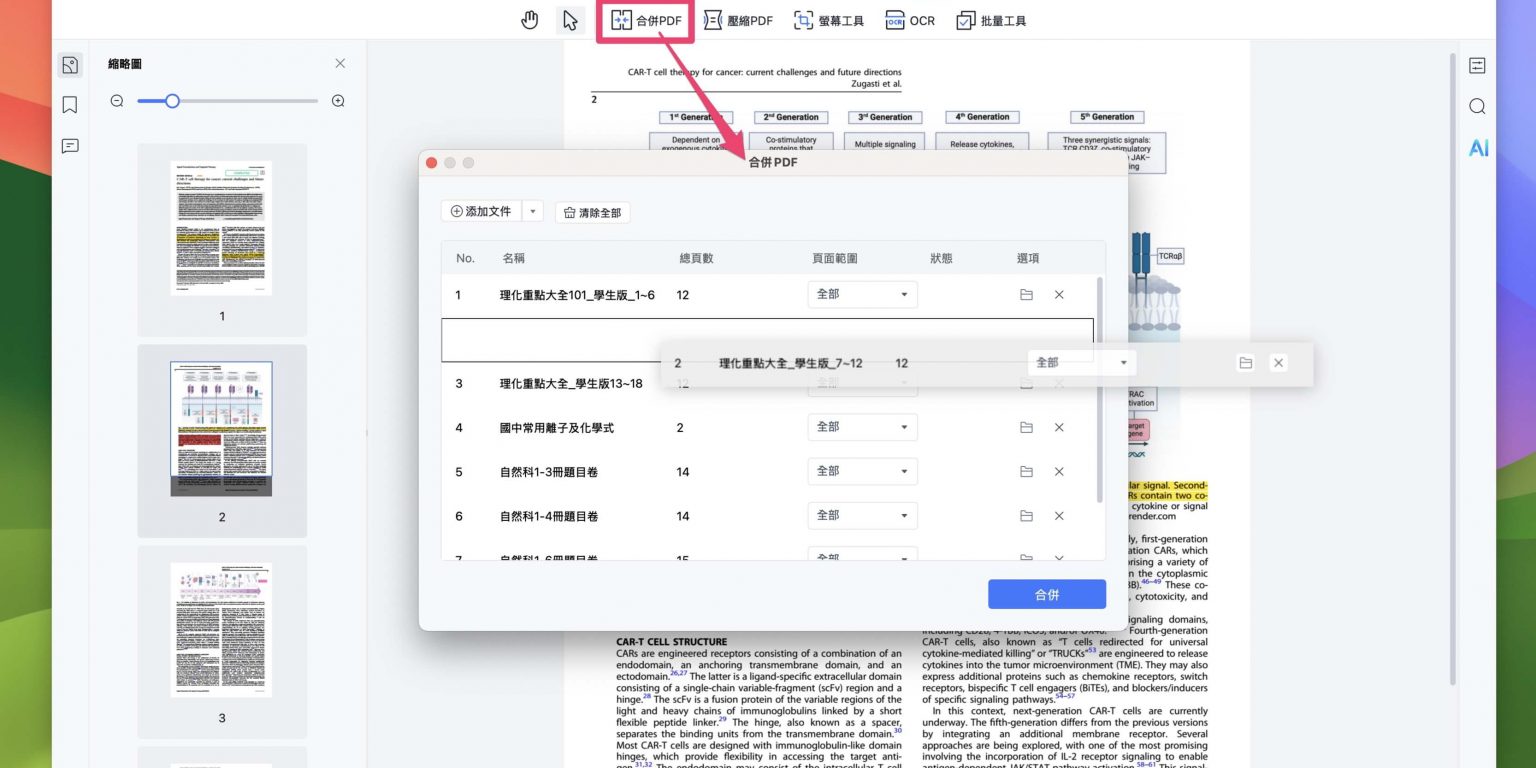Open the 壓縮PDF tool
The image size is (1536, 768).
point(738,21)
